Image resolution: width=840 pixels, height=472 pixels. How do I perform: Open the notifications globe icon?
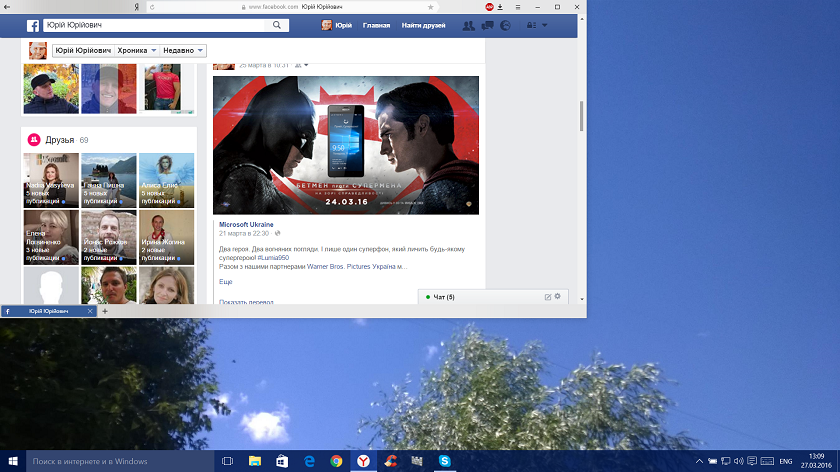point(505,25)
